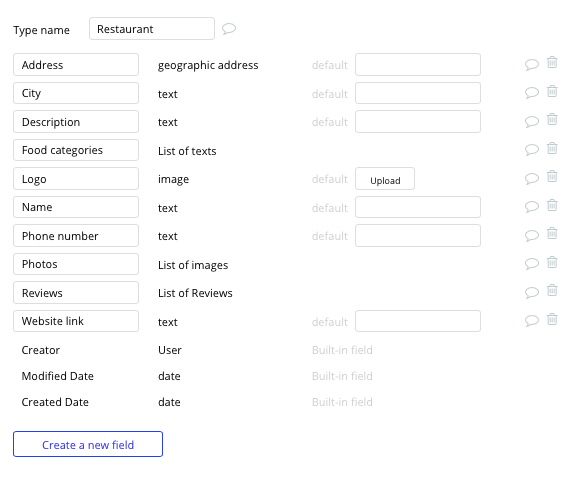Open comment icon for Name field
The height and width of the screenshot is (482, 581).
[x=532, y=207]
